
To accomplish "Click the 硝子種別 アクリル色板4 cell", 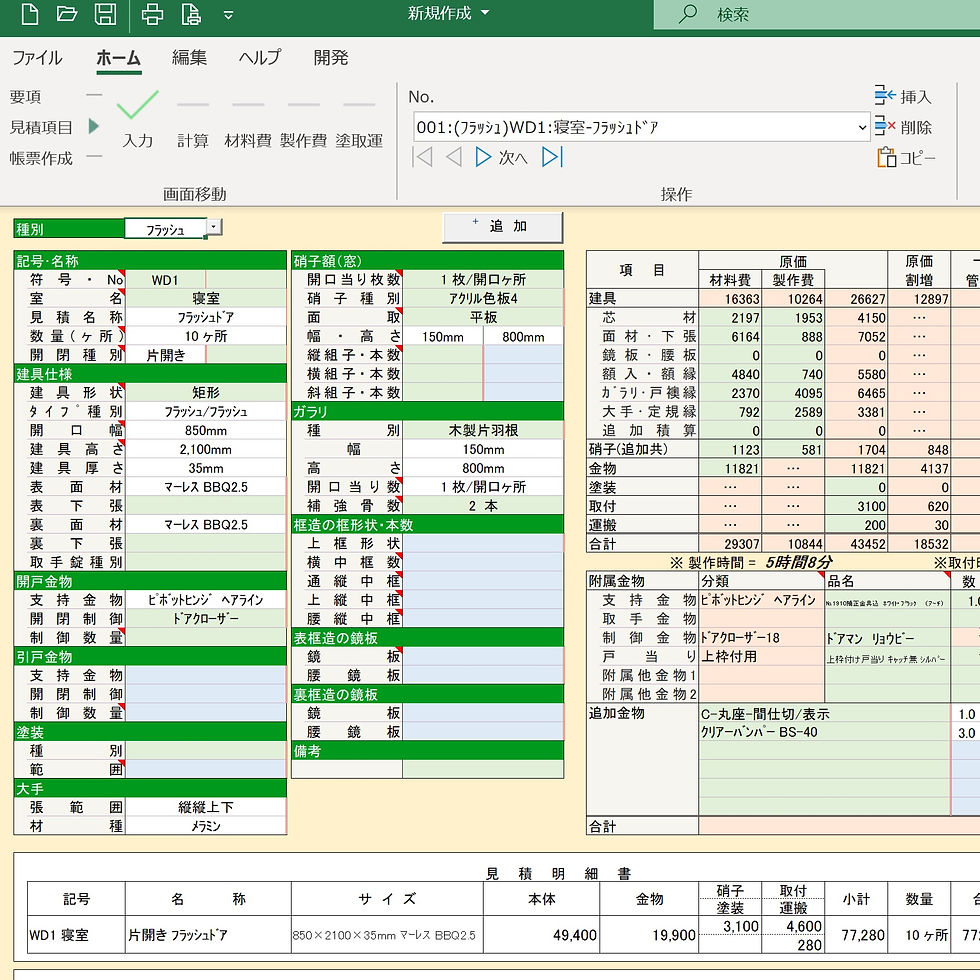I will pos(483,298).
